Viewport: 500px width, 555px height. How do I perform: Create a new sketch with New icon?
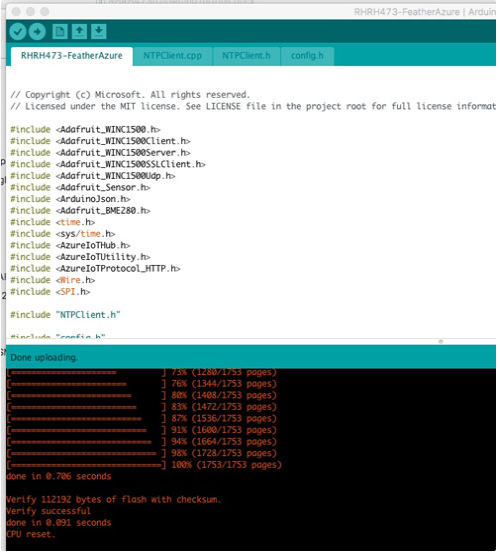pos(60,32)
